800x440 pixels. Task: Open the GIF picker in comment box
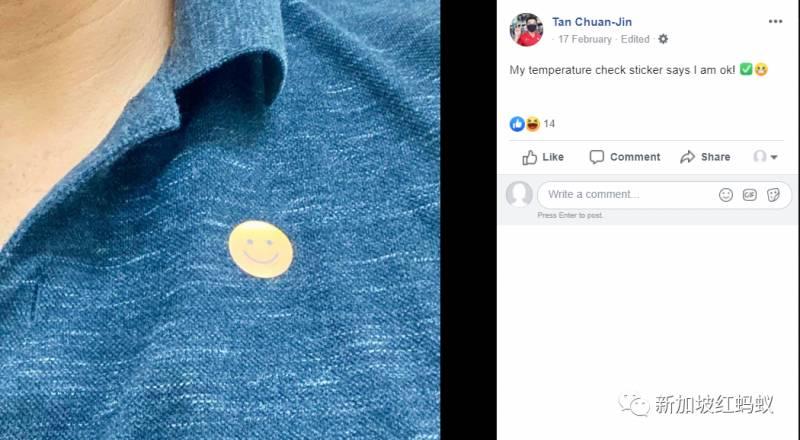(x=749, y=194)
